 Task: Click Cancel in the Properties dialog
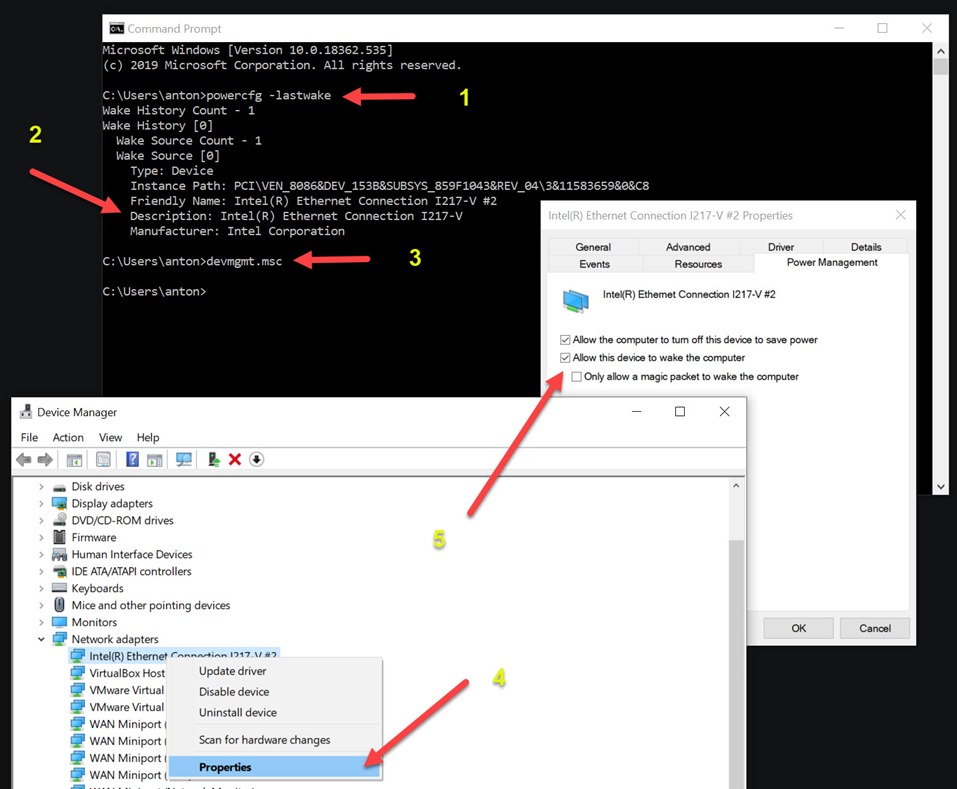click(874, 628)
